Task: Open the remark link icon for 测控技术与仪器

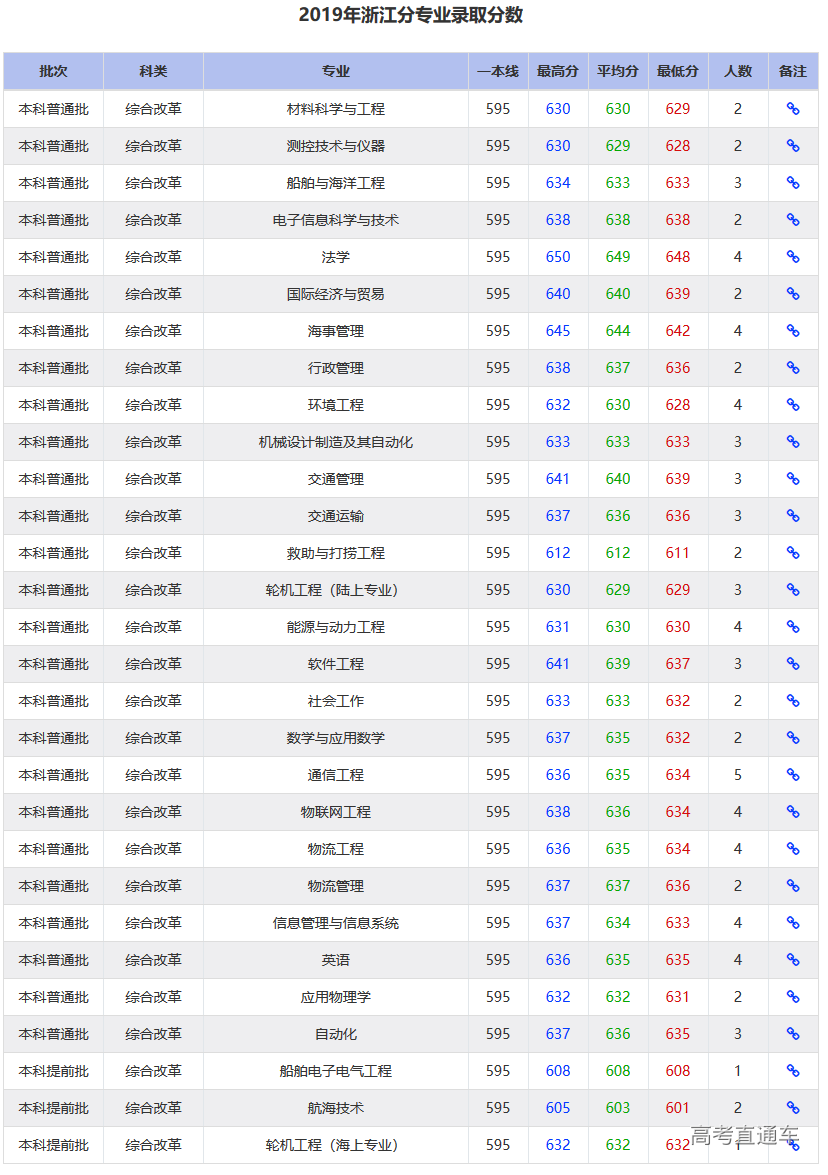Action: 792,145
